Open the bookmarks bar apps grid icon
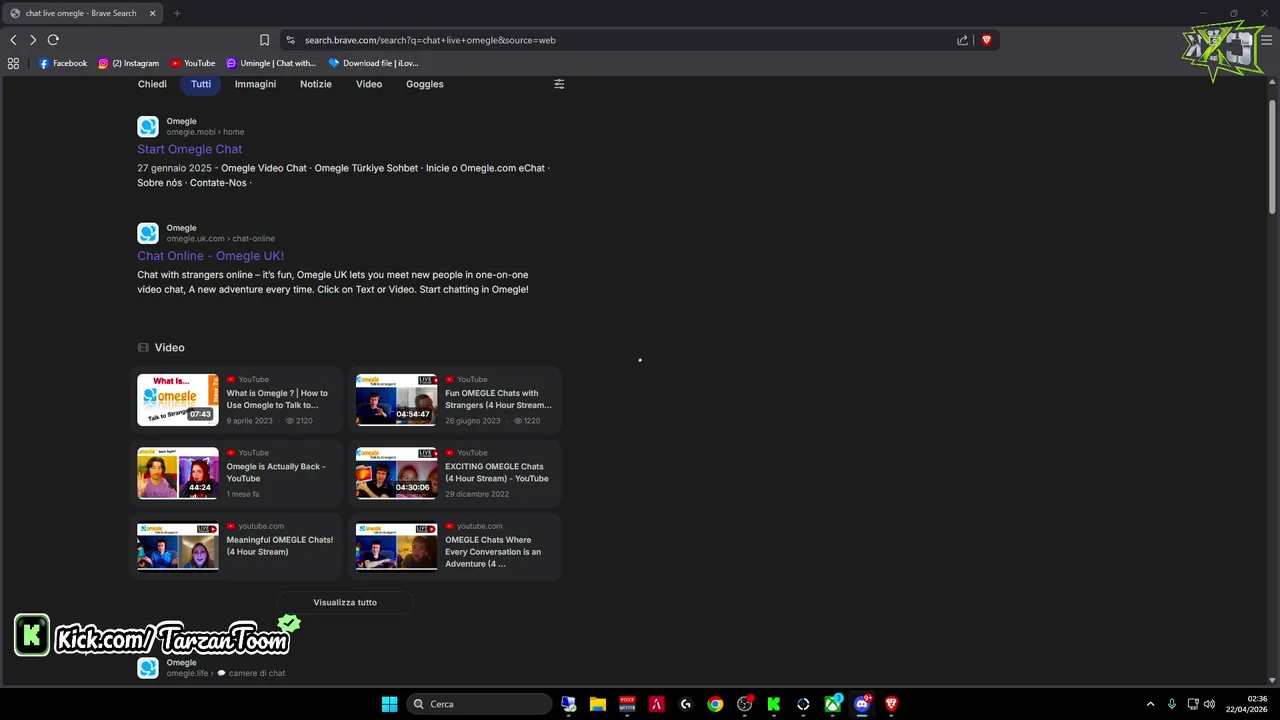 13,63
